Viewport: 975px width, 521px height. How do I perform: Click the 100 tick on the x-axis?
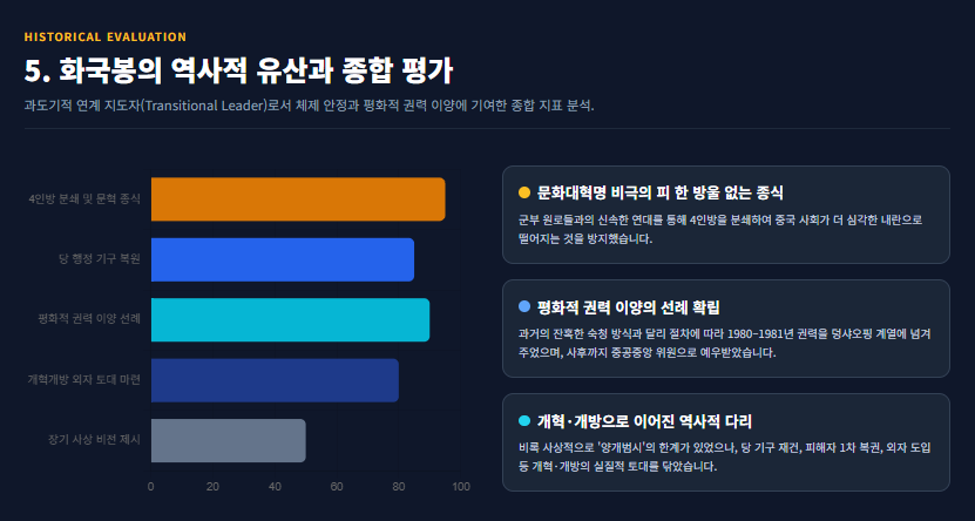click(461, 487)
